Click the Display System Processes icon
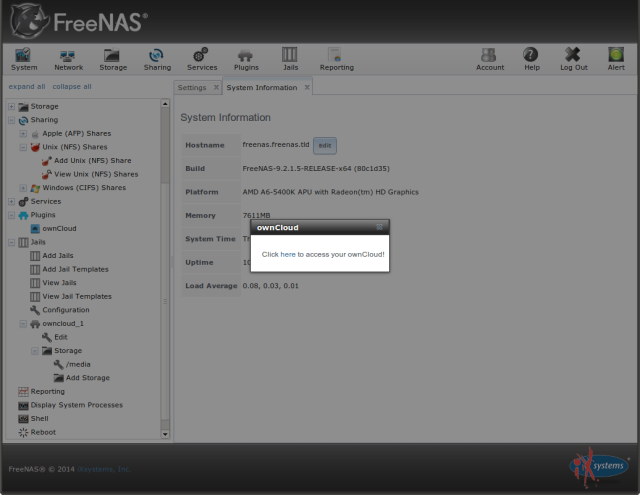 23,405
